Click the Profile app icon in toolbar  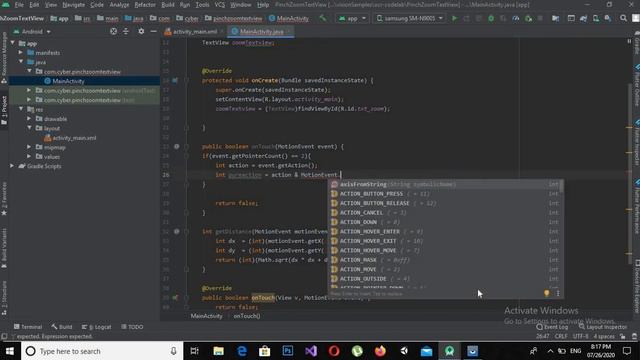point(516,18)
